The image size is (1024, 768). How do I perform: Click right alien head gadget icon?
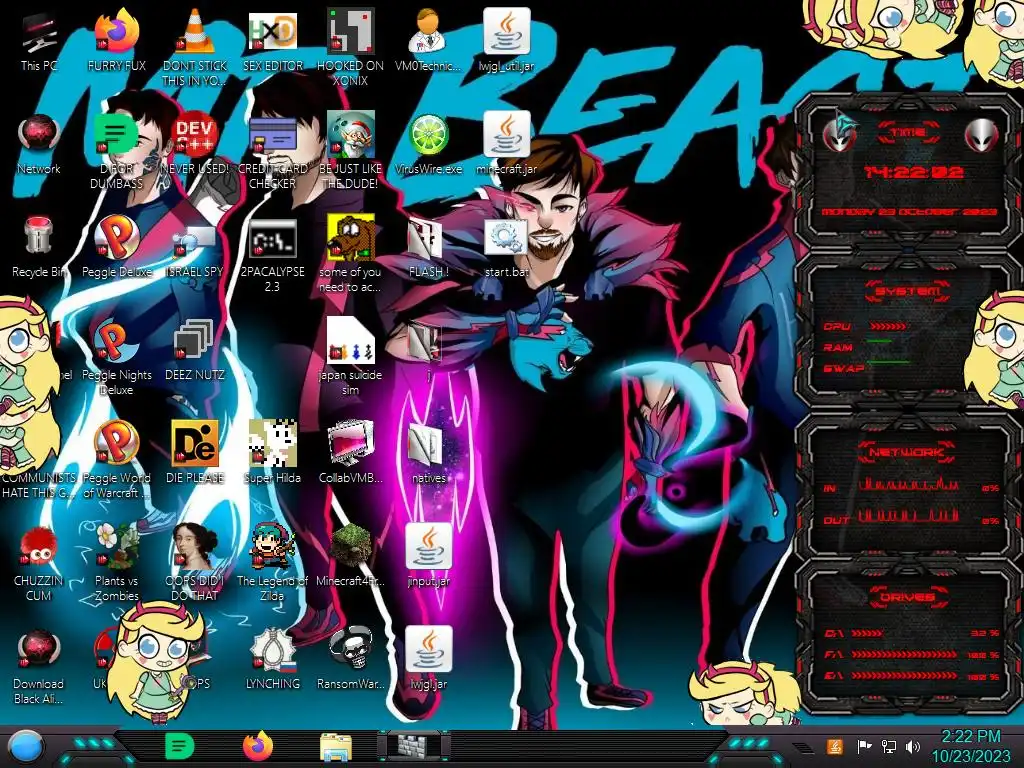(982, 136)
